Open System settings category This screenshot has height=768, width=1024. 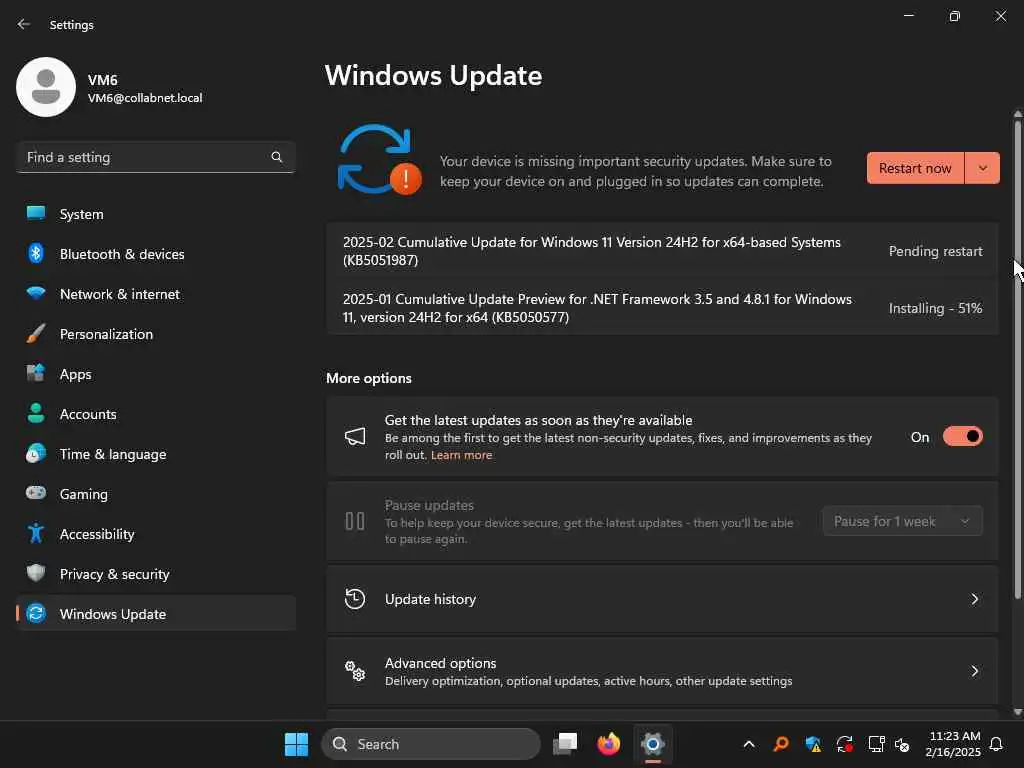coord(155,214)
